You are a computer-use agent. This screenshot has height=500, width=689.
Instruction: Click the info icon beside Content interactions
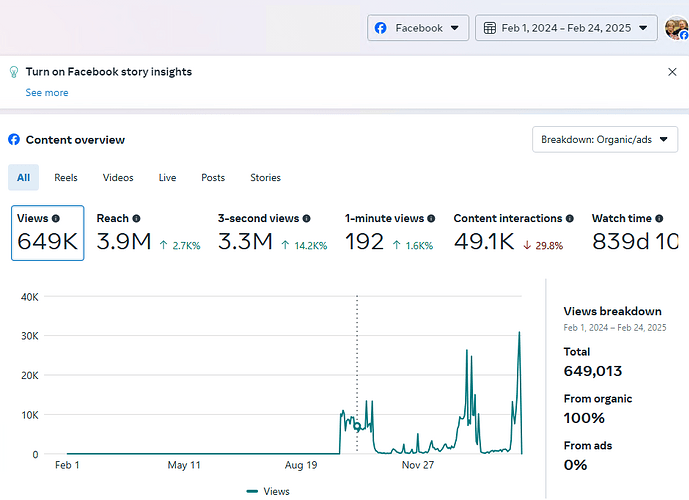(x=570, y=218)
